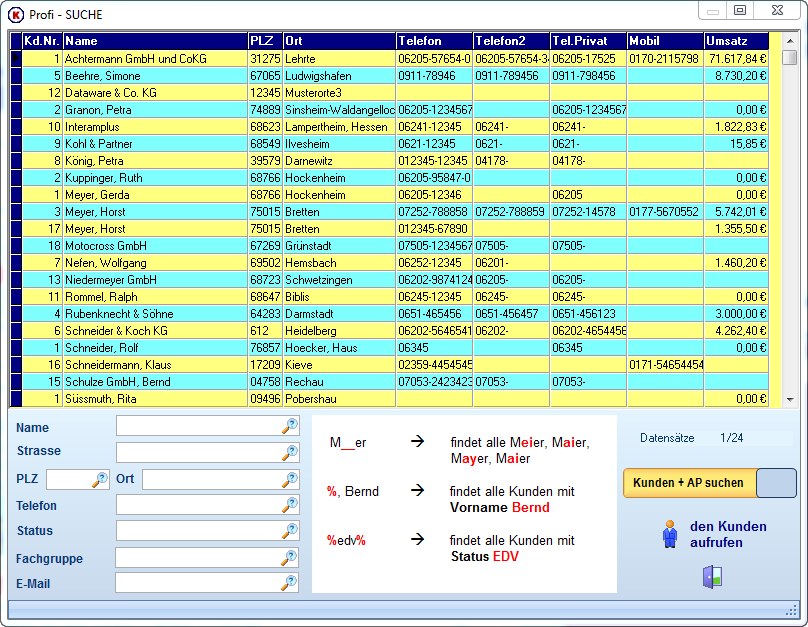Click the 'Kunden + AP suchen' button
This screenshot has width=808, height=627.
coord(689,483)
